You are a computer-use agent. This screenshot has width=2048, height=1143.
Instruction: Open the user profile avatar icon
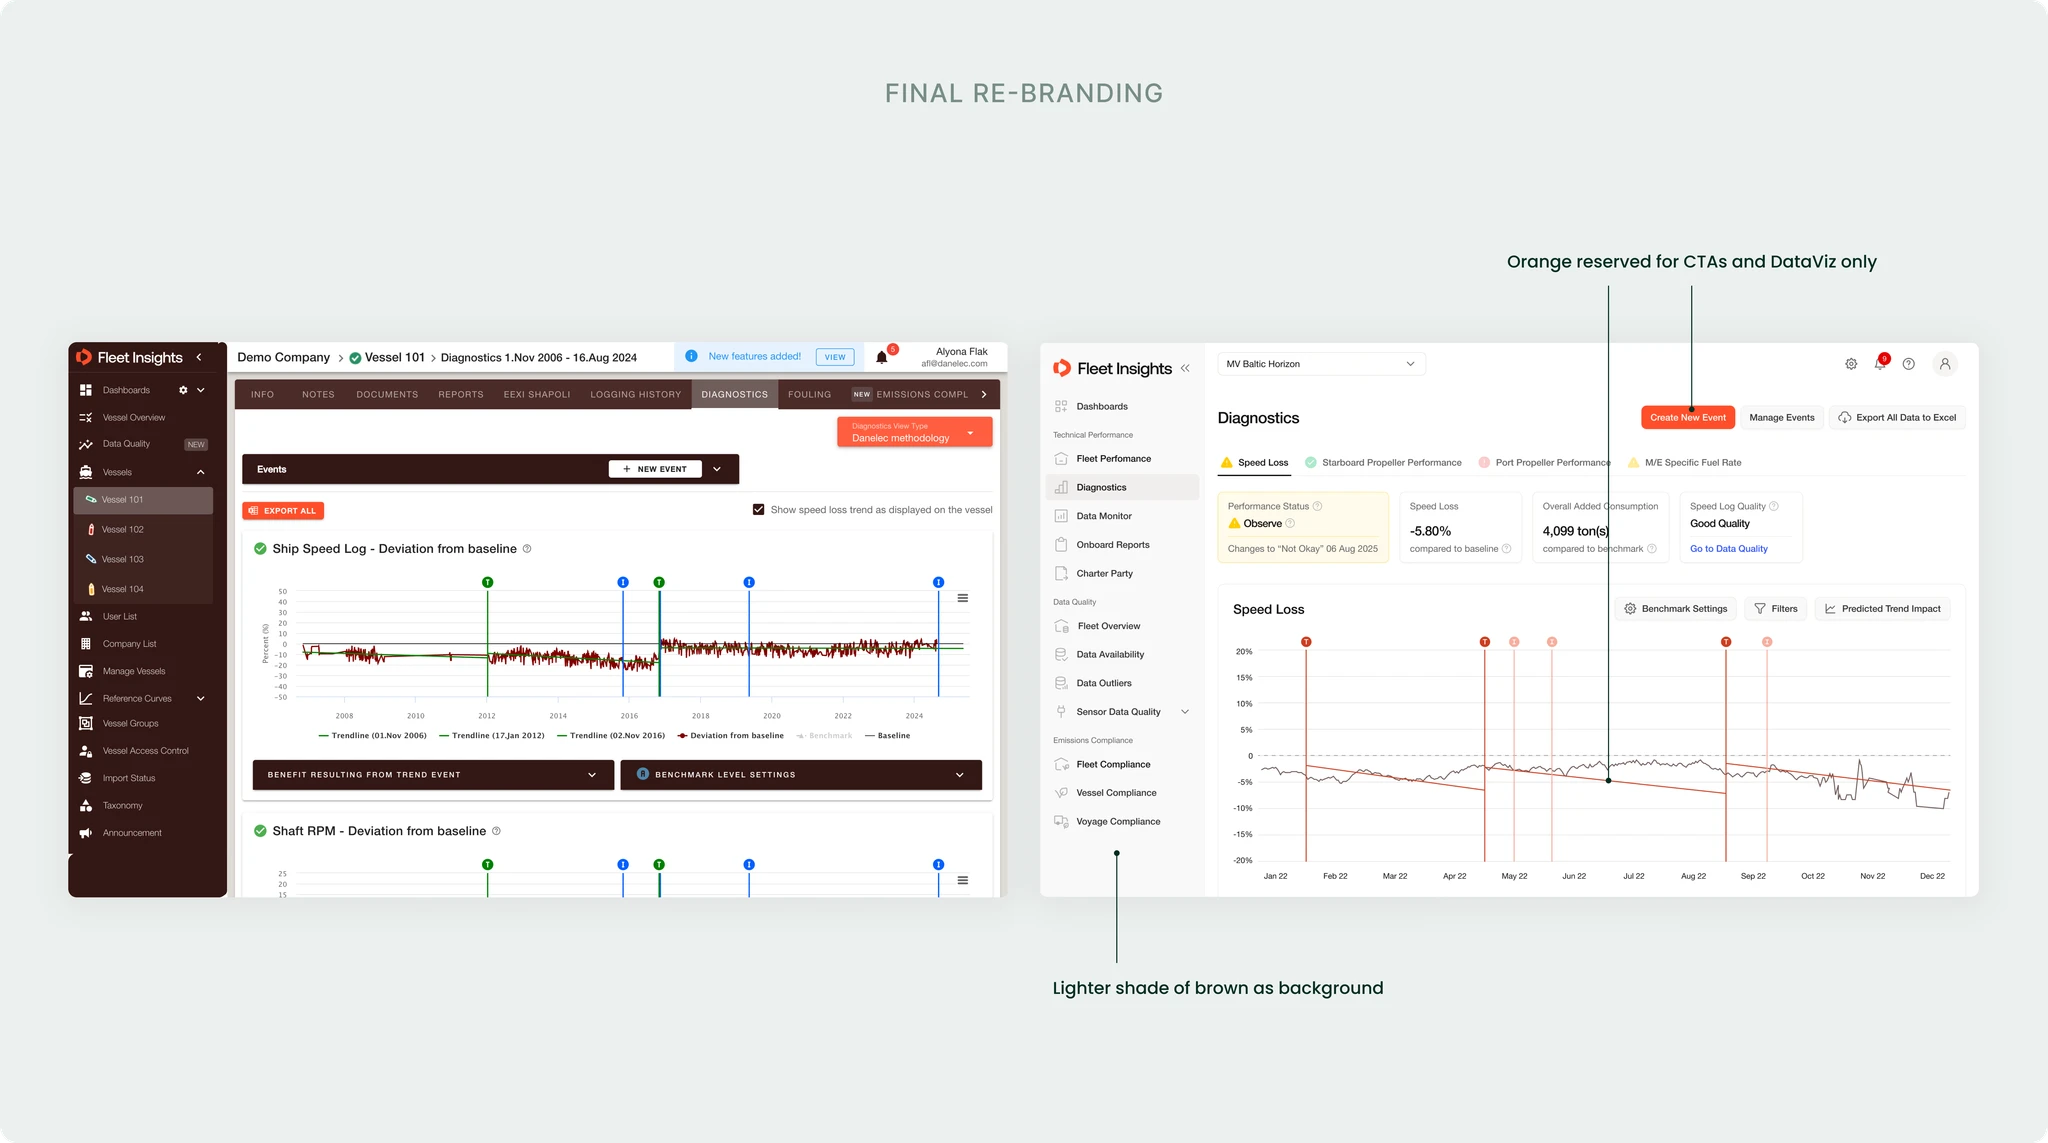point(1945,364)
